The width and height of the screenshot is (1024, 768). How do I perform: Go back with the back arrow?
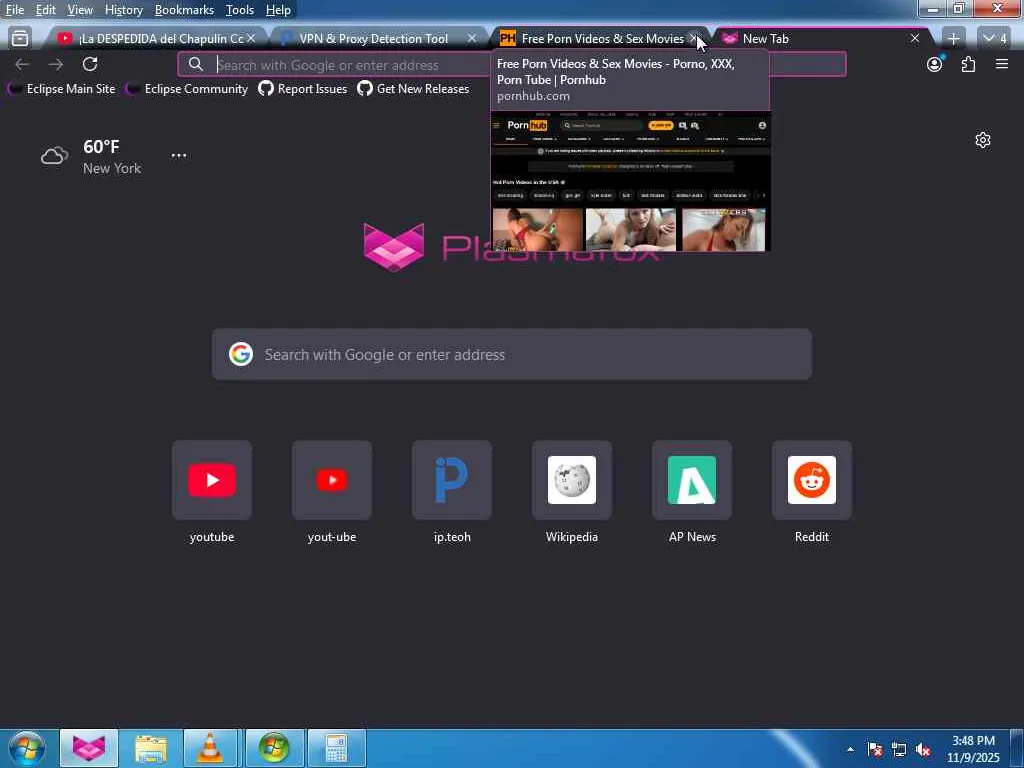pos(22,64)
